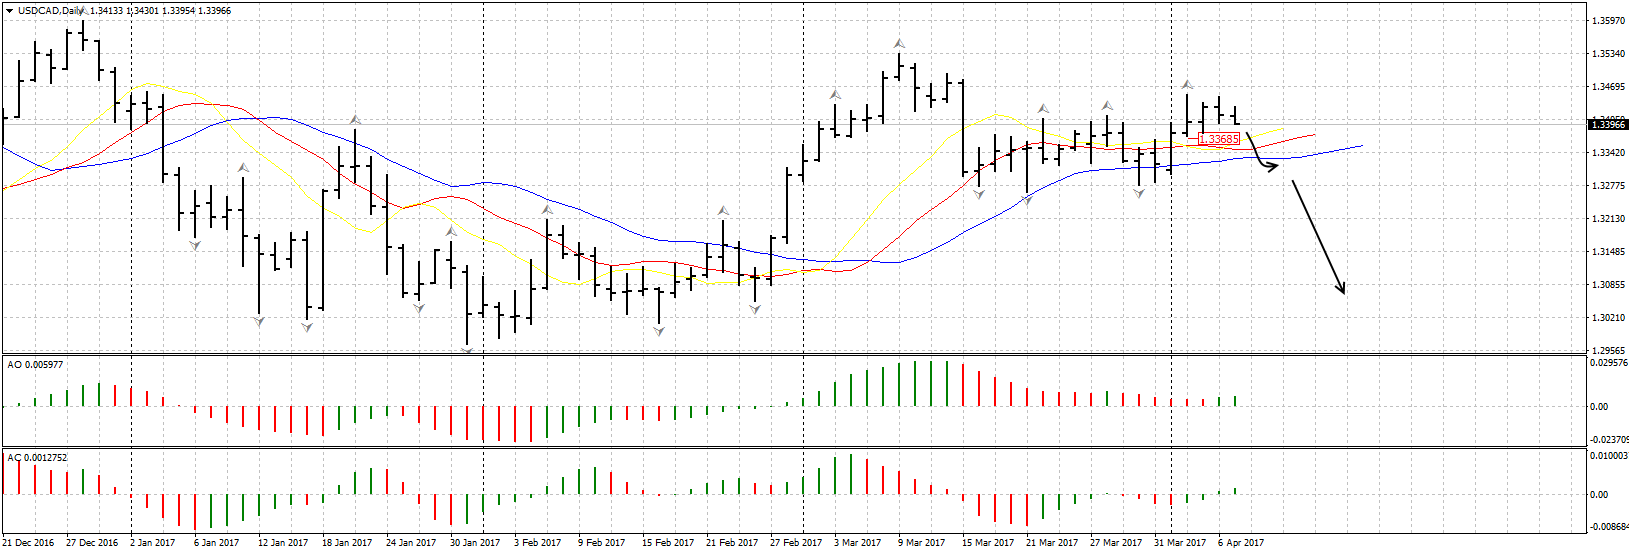The width and height of the screenshot is (1629, 554).
Task: Click the AC 0.0012752 indicator label
Action: point(37,458)
